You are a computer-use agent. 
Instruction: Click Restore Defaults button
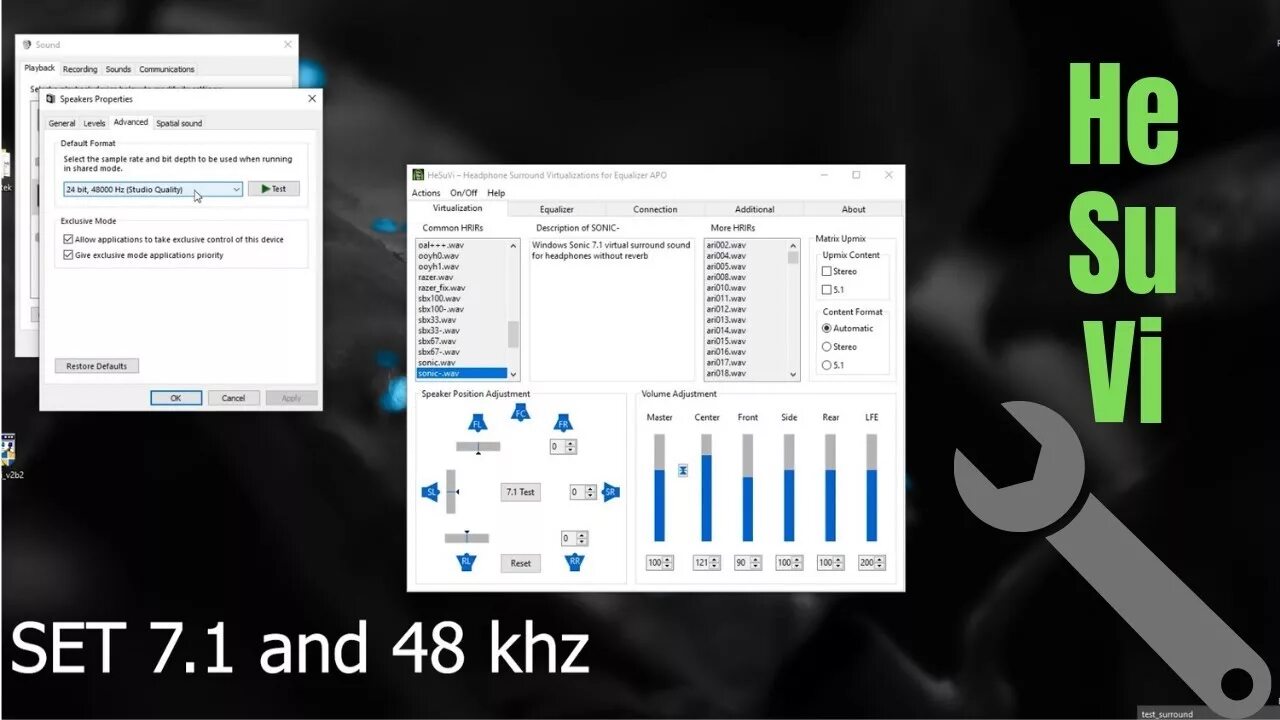tap(96, 366)
